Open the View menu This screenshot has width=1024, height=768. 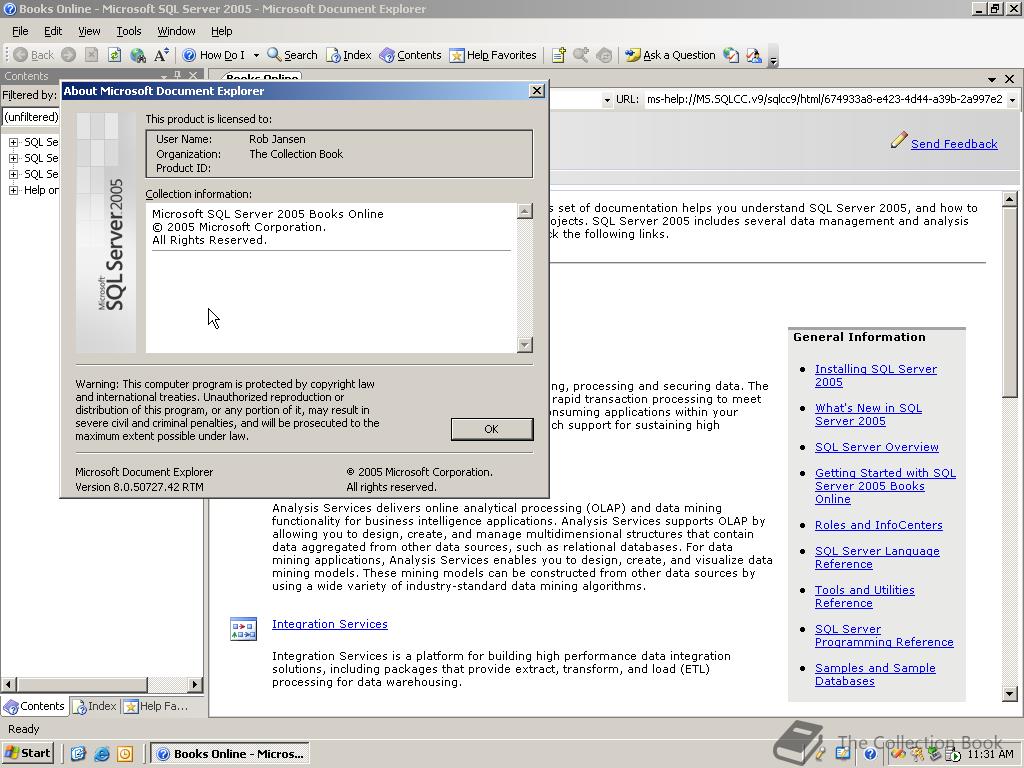[89, 31]
